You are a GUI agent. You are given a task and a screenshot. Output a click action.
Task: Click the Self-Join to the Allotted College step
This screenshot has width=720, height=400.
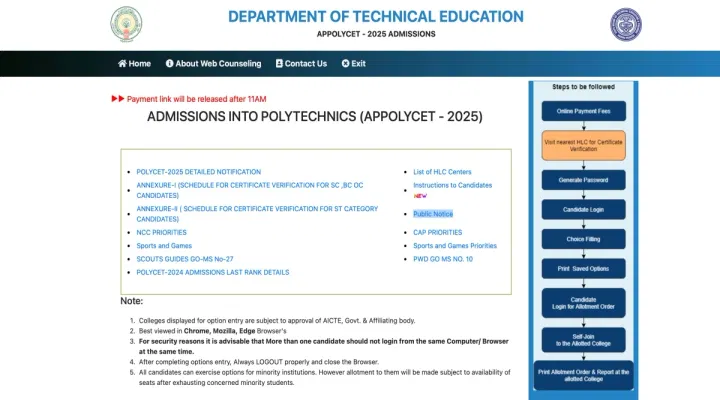coord(583,339)
